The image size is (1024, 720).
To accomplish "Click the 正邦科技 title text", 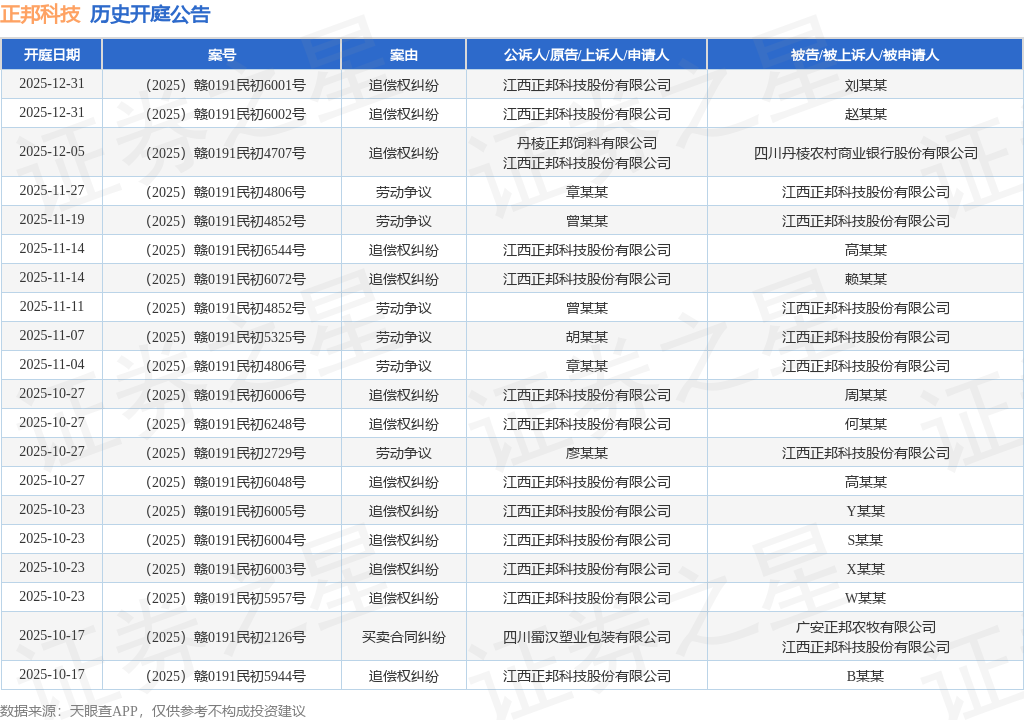I will tap(40, 14).
